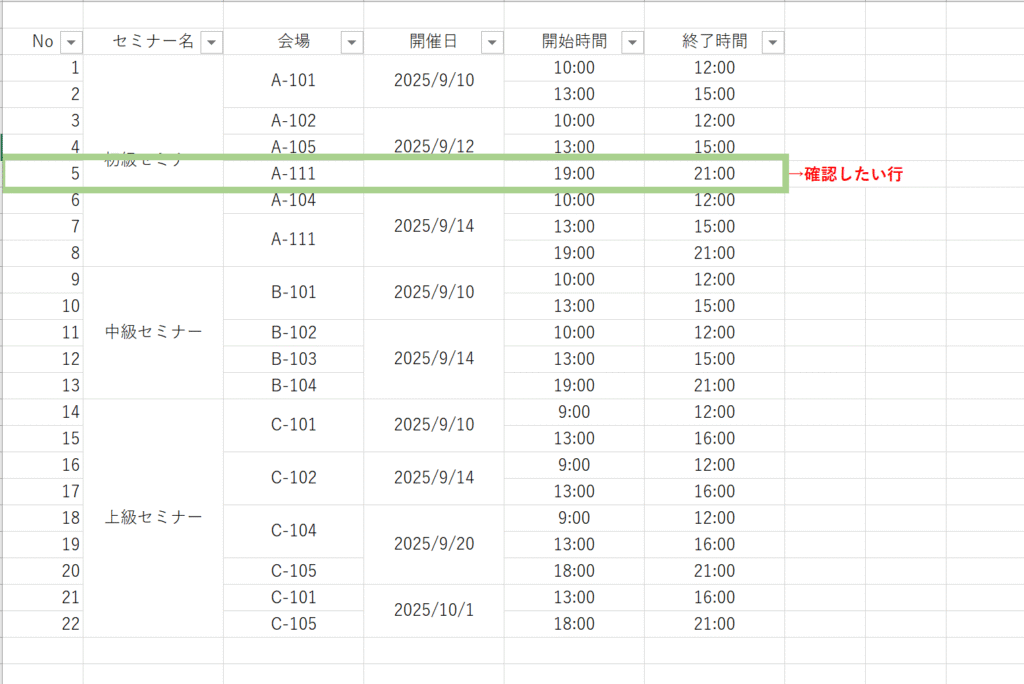Expand the 開始時間 filter dropdown
Screen dimensions: 1024x684
point(632,42)
